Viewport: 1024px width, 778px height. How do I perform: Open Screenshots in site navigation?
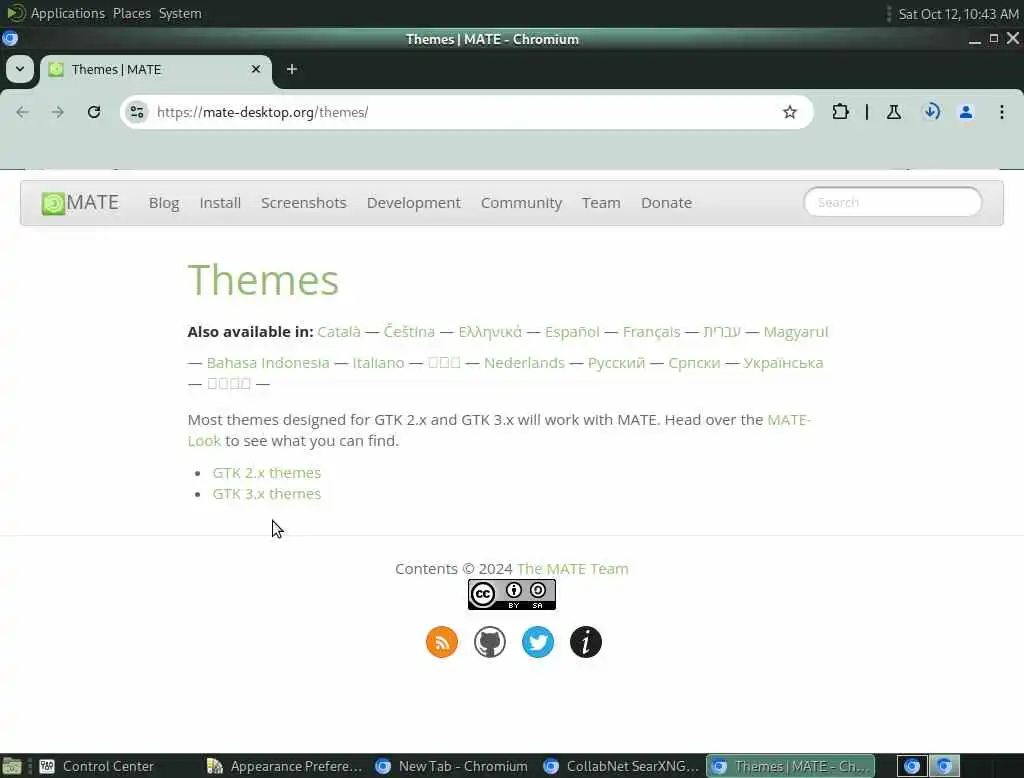pyautogui.click(x=304, y=203)
